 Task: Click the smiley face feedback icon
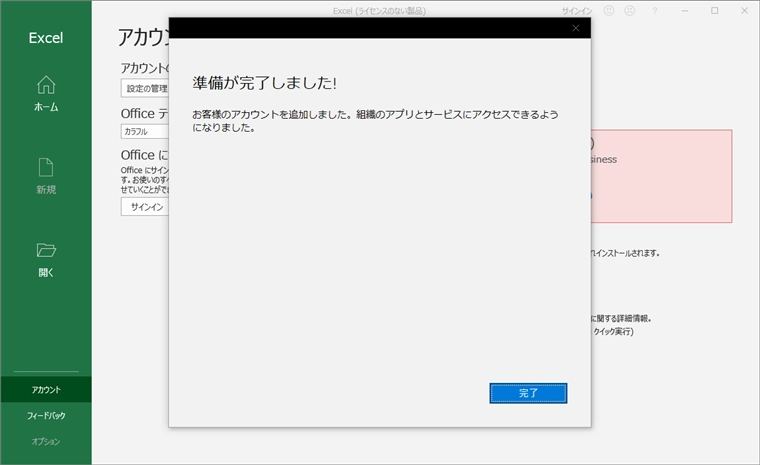point(609,11)
